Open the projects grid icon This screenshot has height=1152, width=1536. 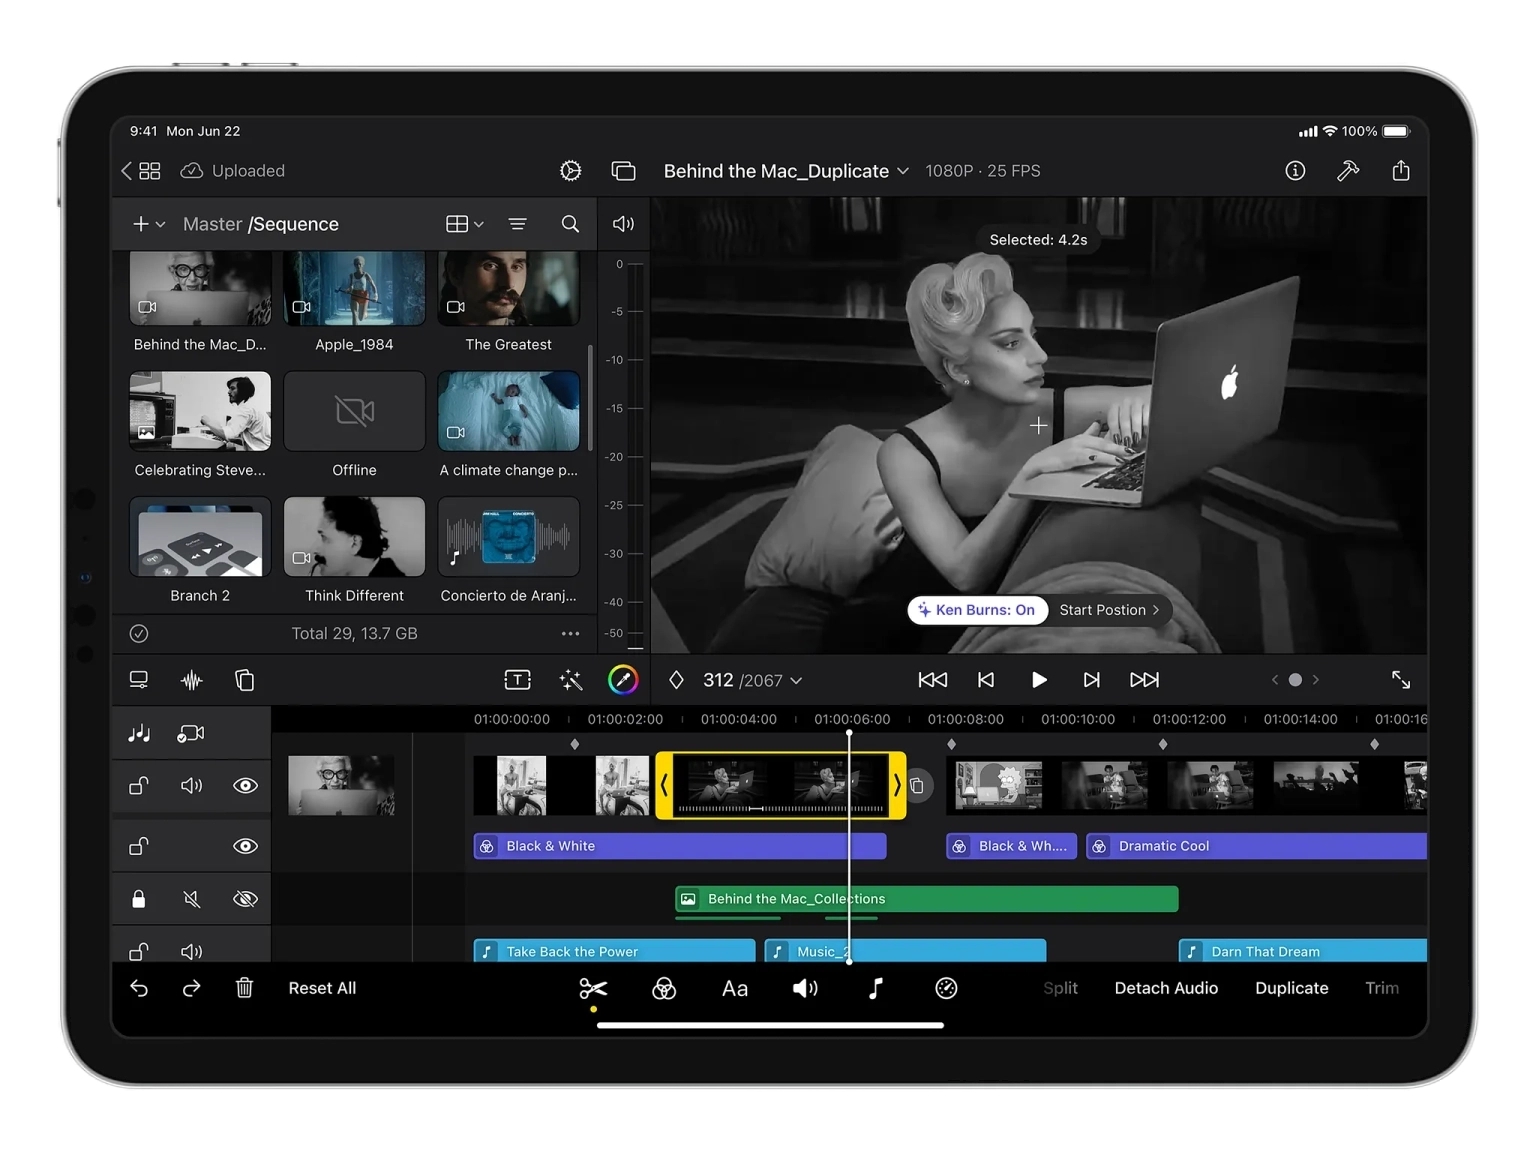coord(150,171)
